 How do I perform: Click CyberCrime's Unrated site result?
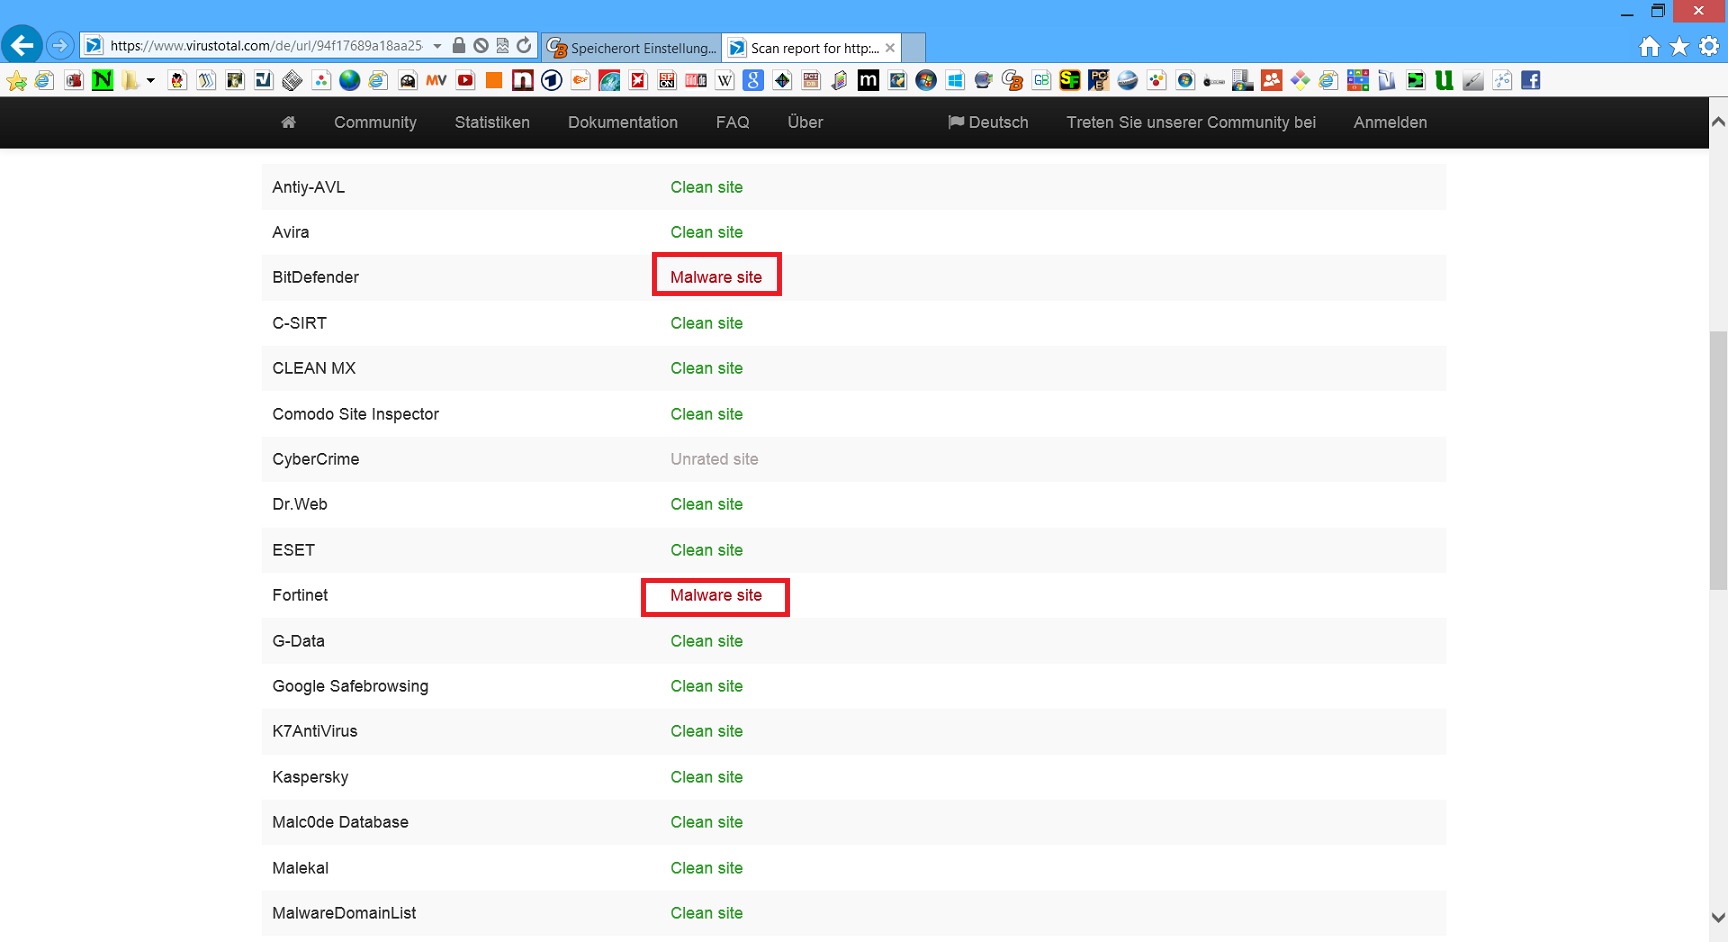[x=714, y=459]
